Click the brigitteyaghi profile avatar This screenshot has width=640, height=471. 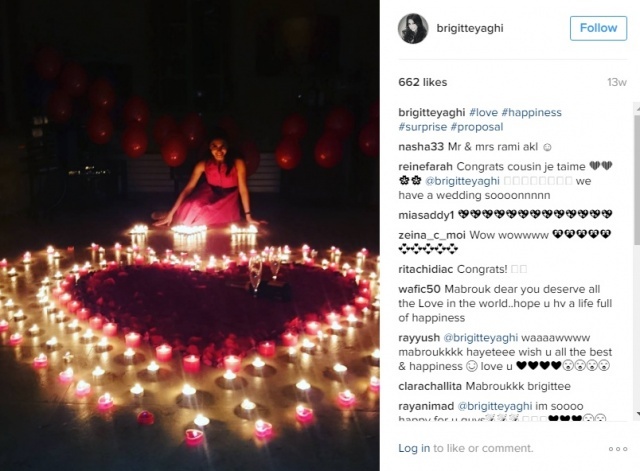click(x=413, y=29)
